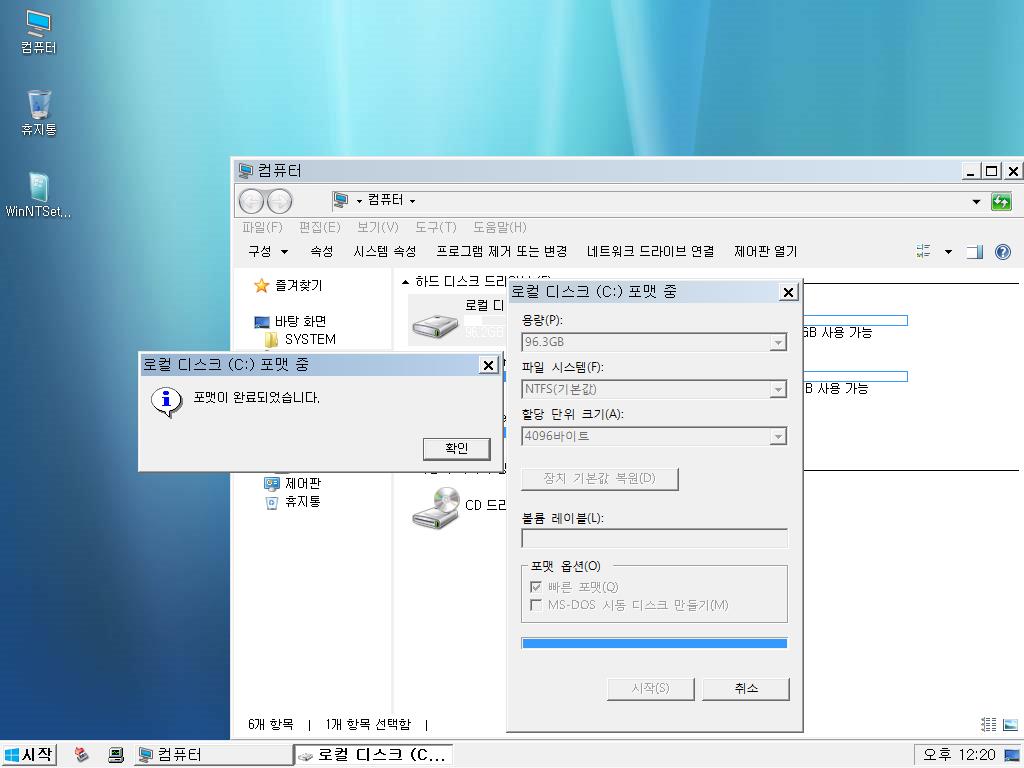Click the blue format progress bar
This screenshot has height=768, width=1024.
[x=654, y=643]
